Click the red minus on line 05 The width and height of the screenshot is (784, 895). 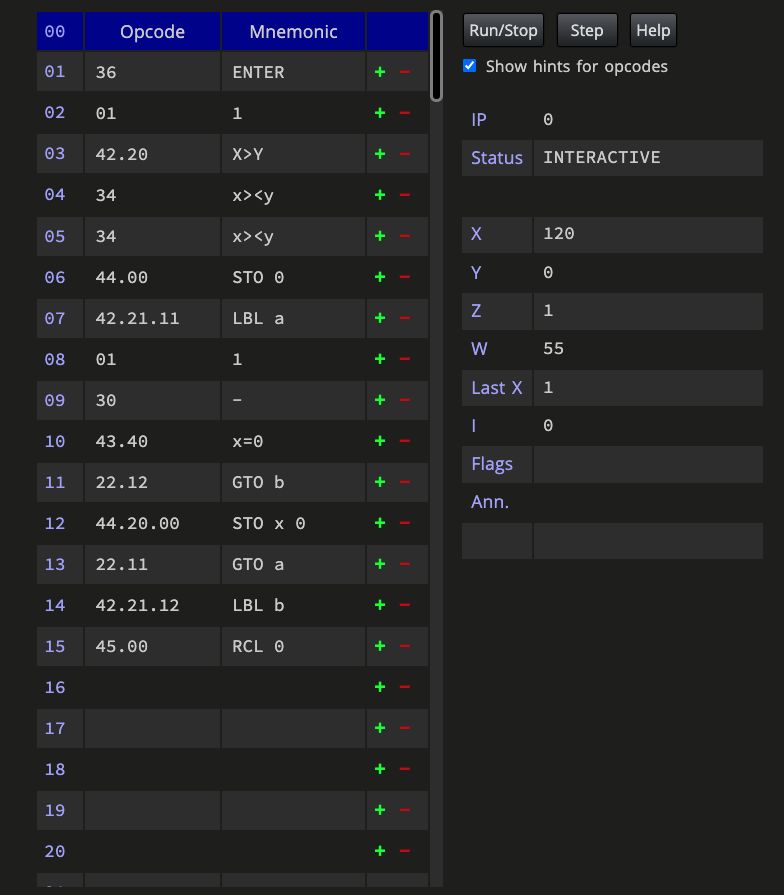(x=405, y=236)
